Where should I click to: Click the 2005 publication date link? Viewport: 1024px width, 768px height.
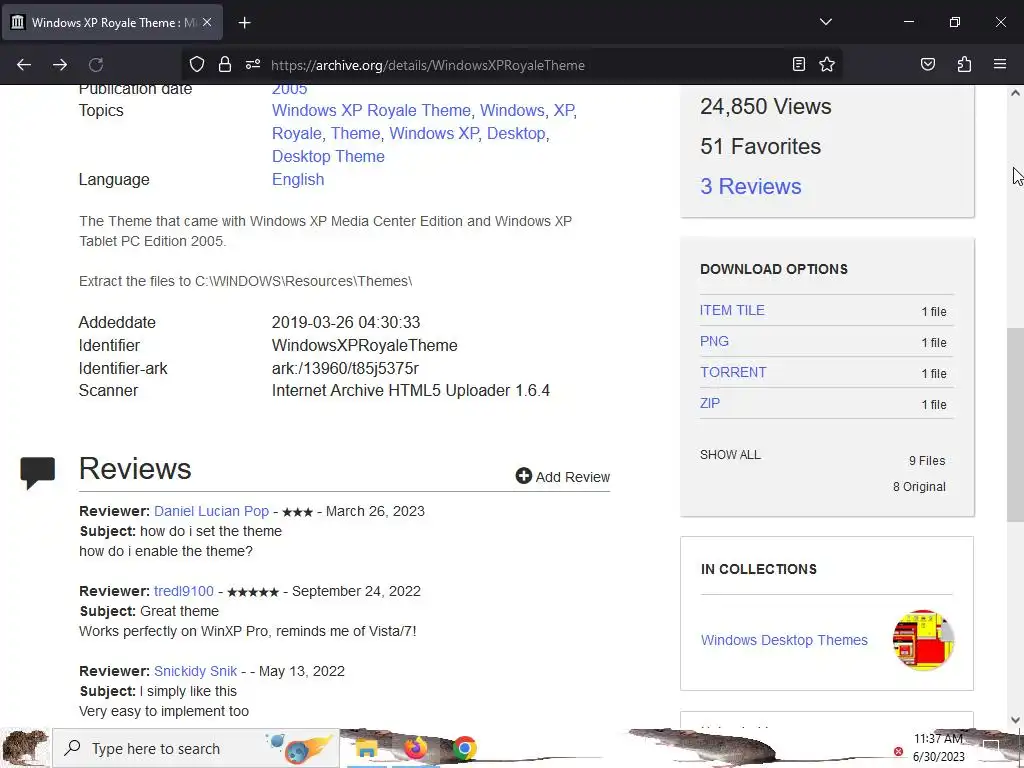pos(289,89)
